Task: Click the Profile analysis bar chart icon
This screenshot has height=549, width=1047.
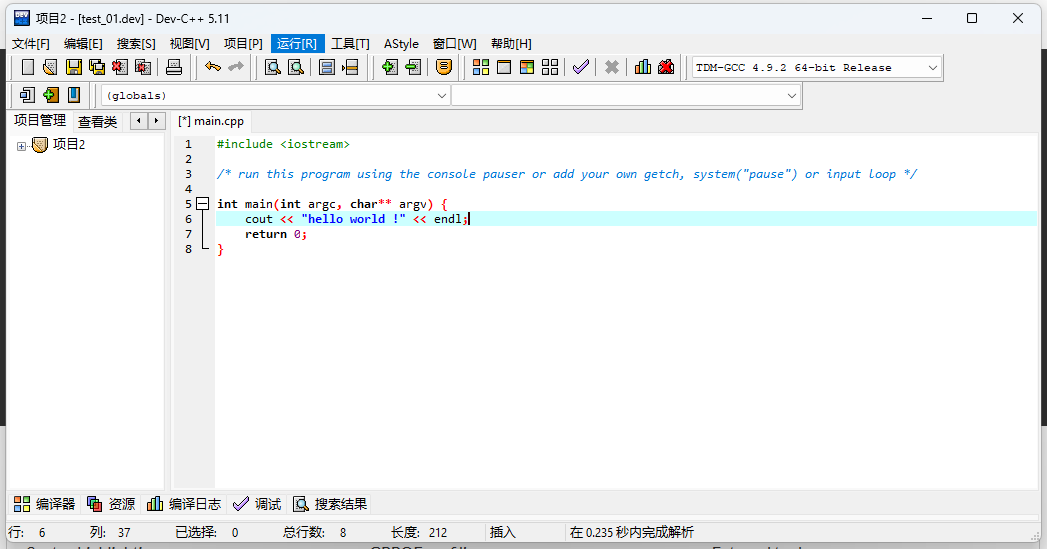Action: (x=642, y=67)
